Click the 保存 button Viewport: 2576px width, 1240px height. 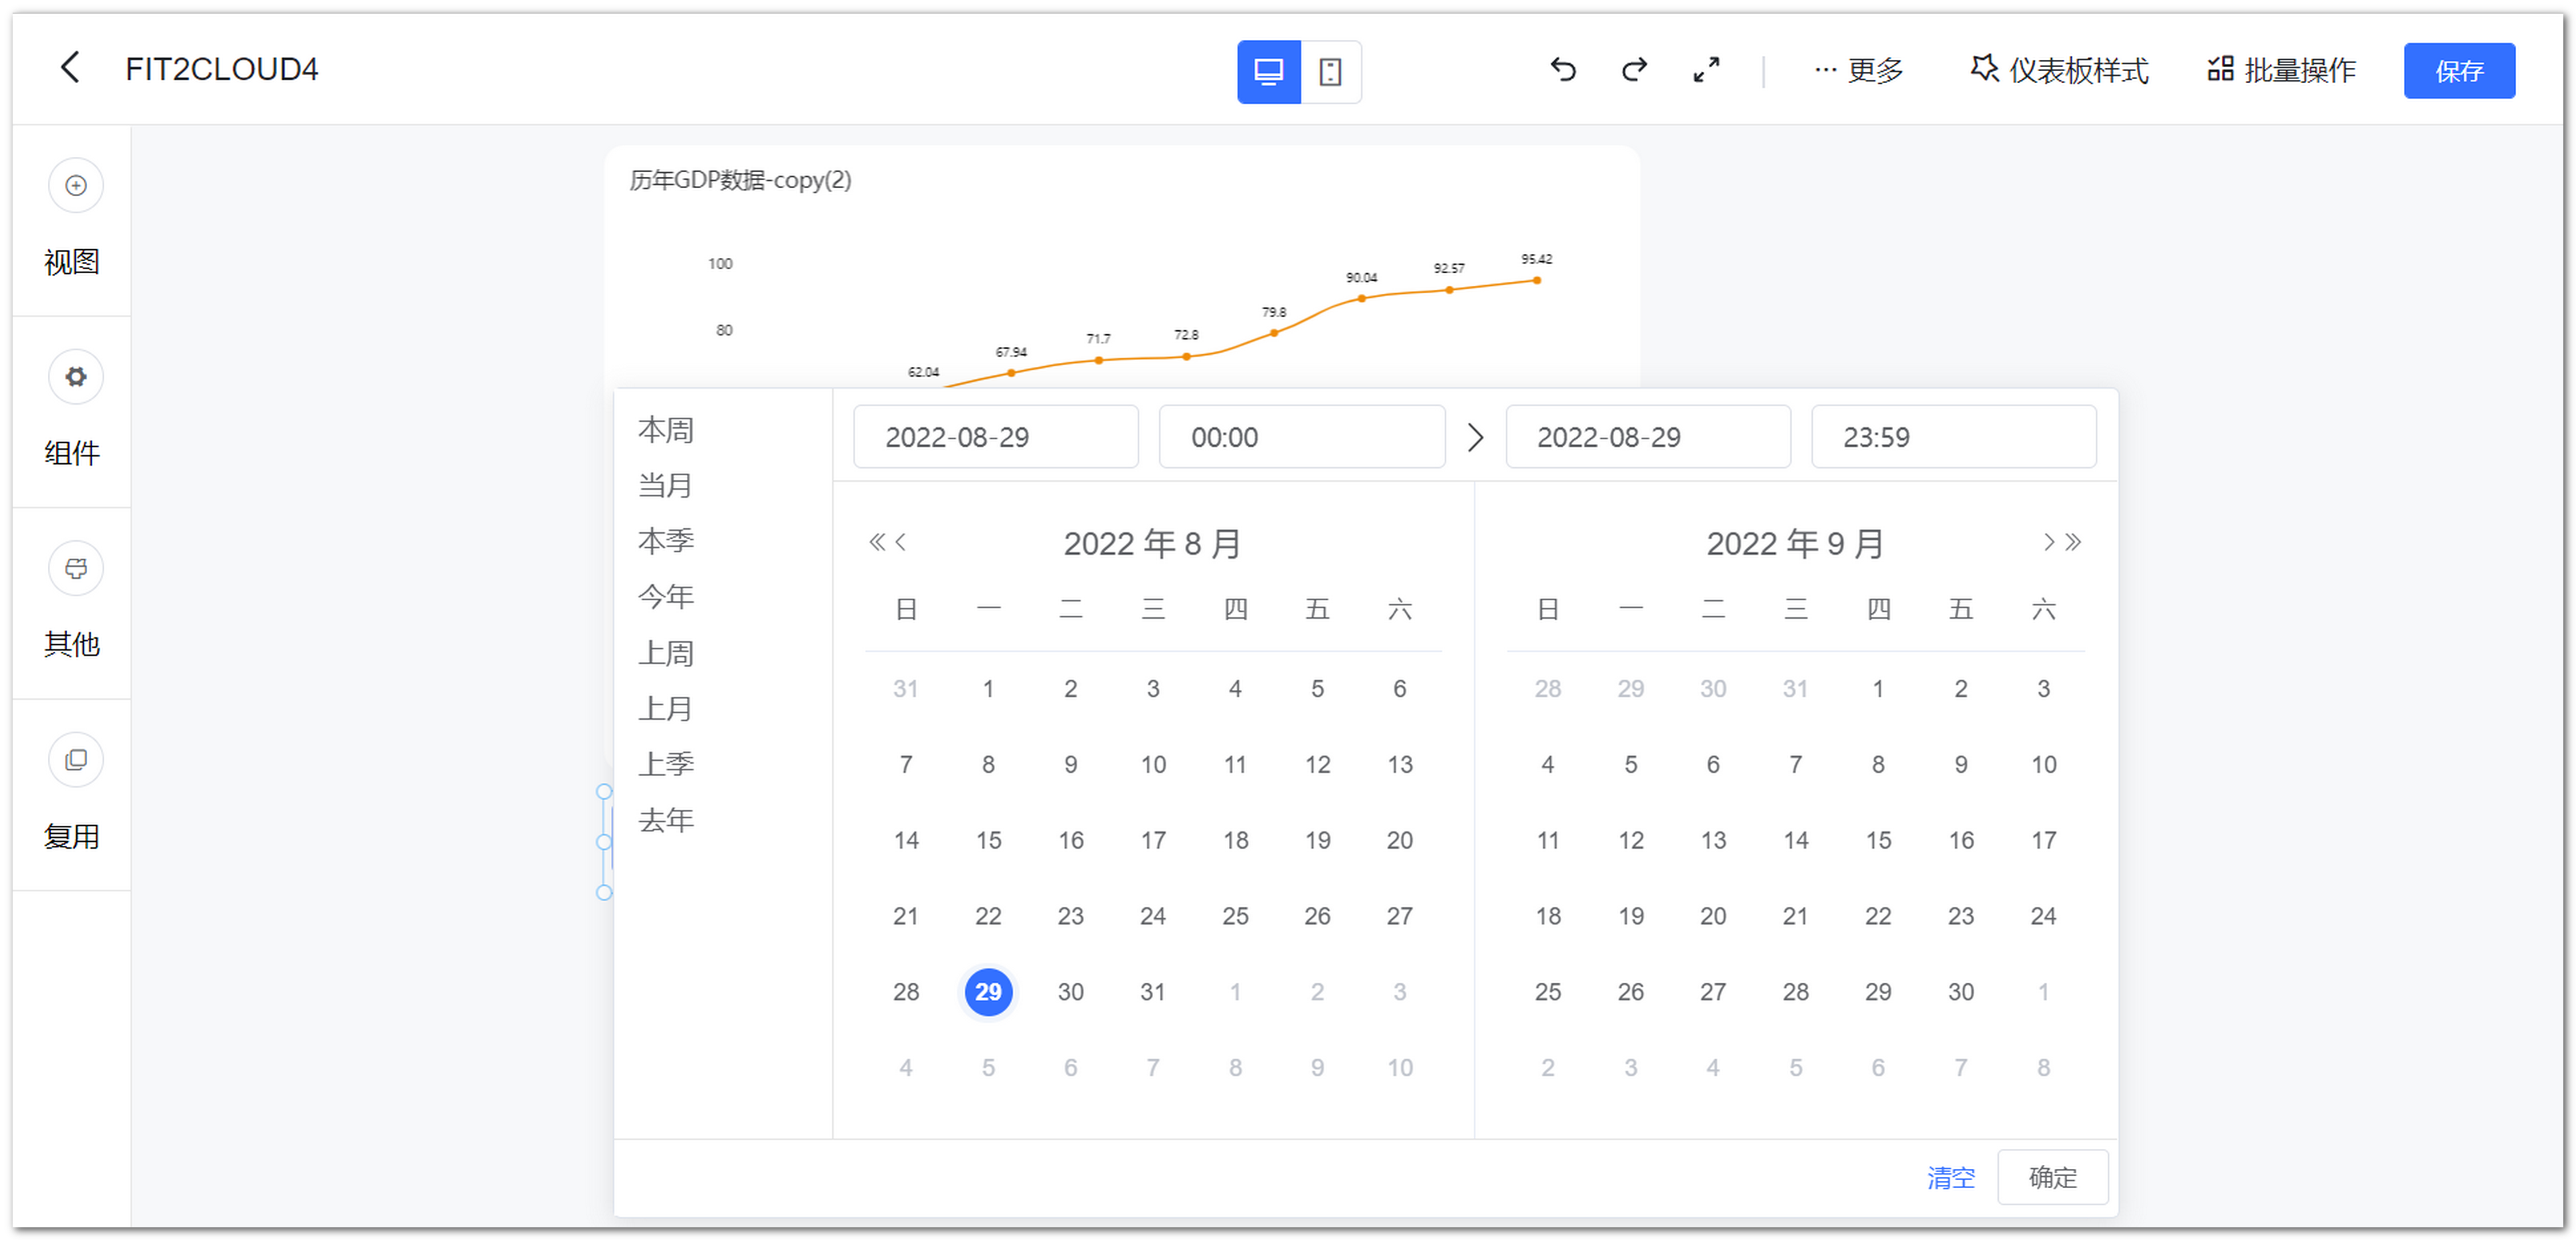pos(2459,70)
